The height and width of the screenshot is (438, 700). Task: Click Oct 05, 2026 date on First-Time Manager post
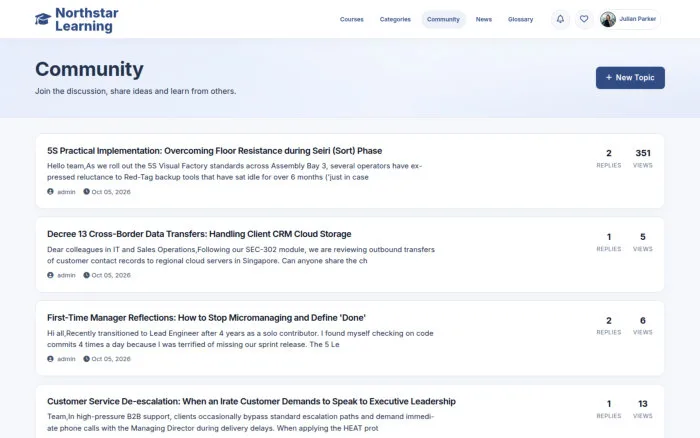tap(111, 359)
